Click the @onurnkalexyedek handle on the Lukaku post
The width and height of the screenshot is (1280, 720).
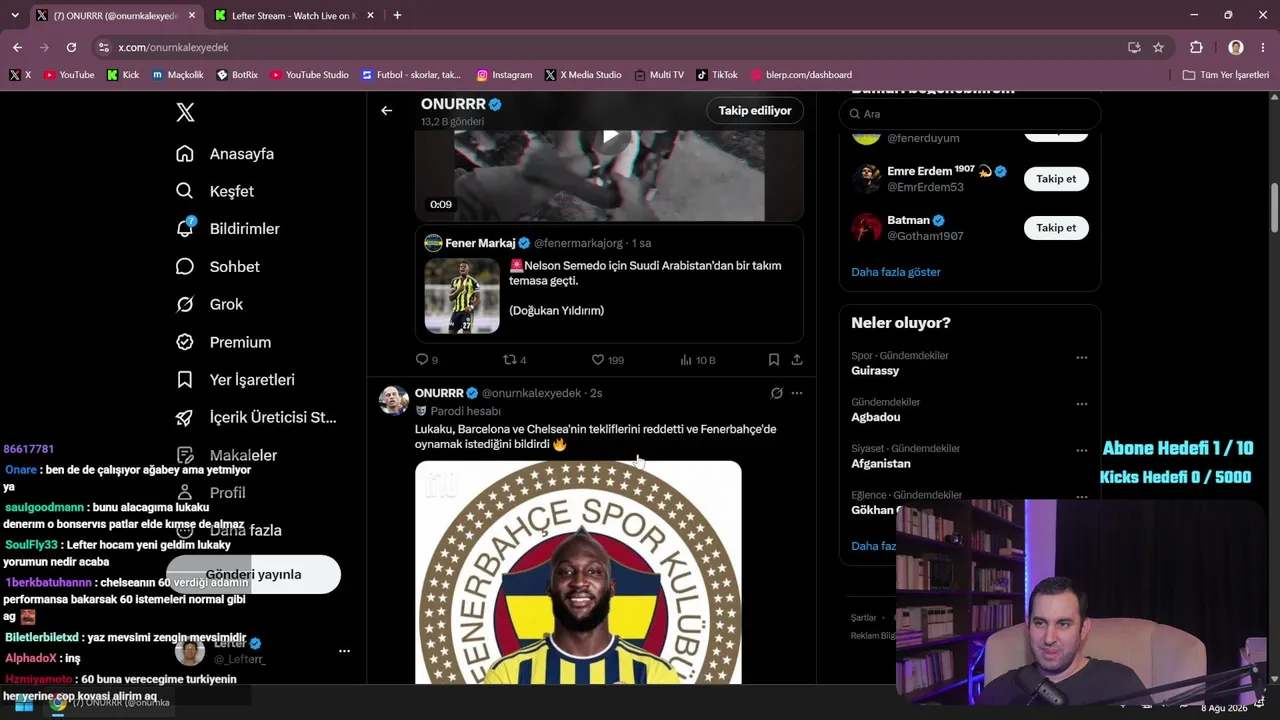pos(532,393)
